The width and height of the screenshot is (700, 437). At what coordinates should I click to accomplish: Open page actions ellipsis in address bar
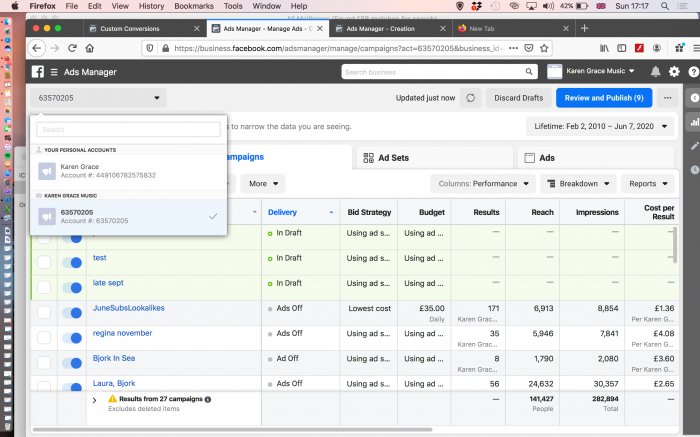coord(513,48)
